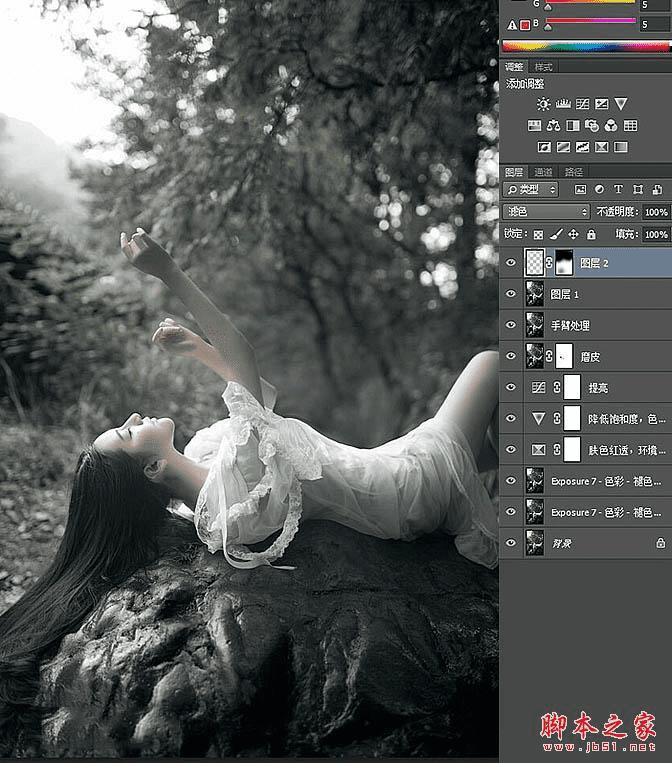Click mask link icon on 图层 2
This screenshot has width=672, height=763.
[549, 263]
